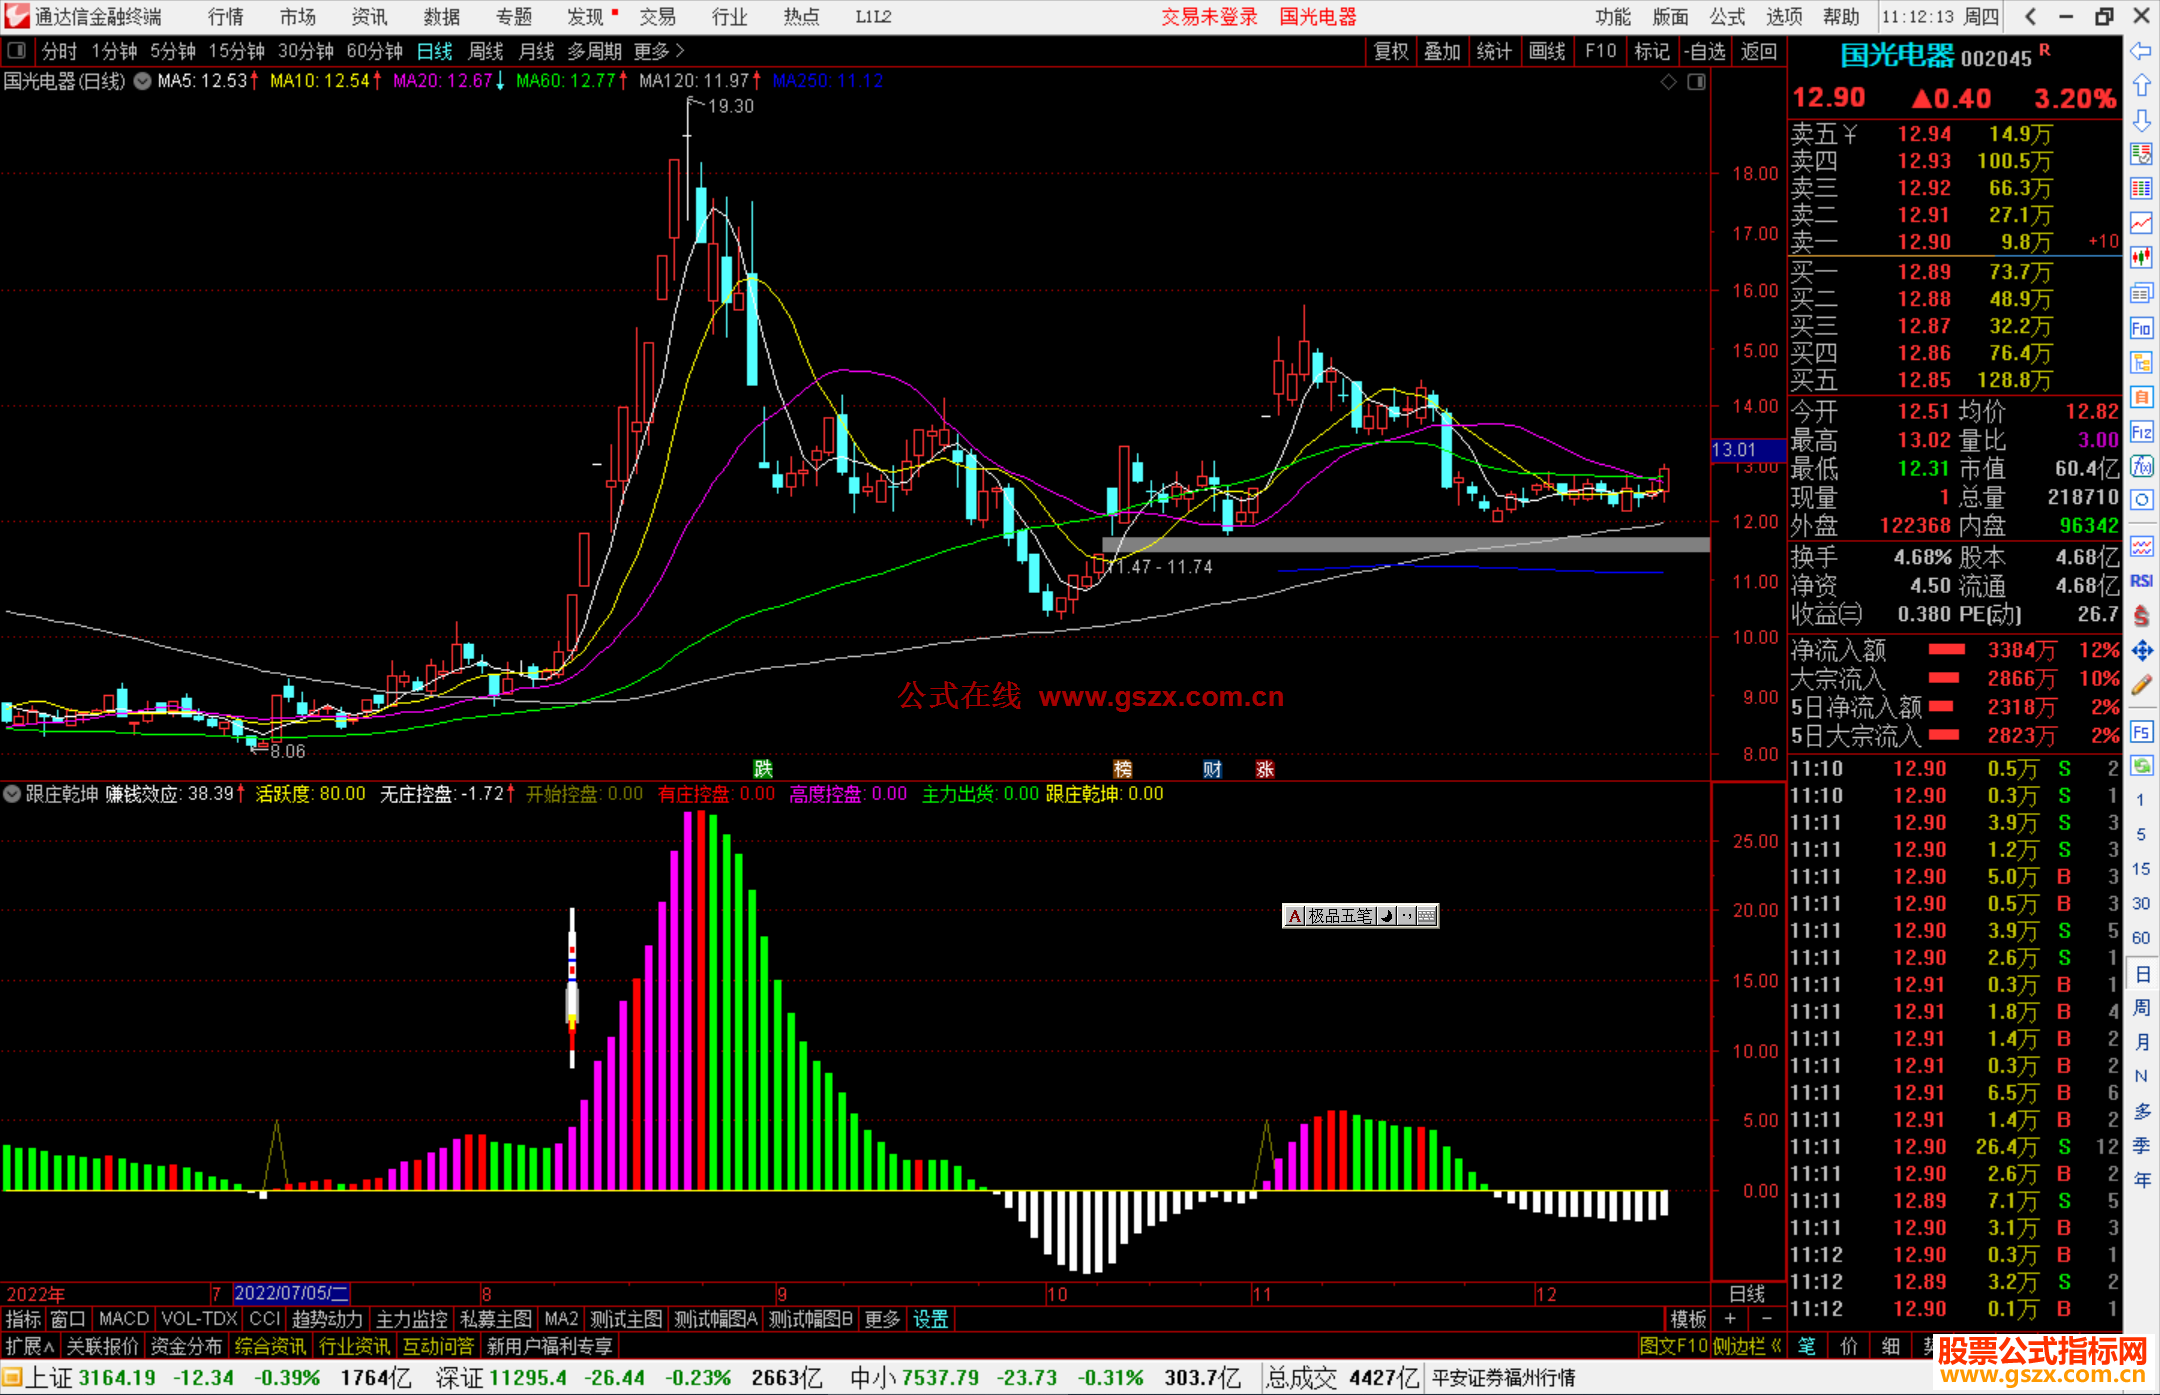
Task: Click the 2022/07/05 date marker on timeline
Action: click(290, 1293)
